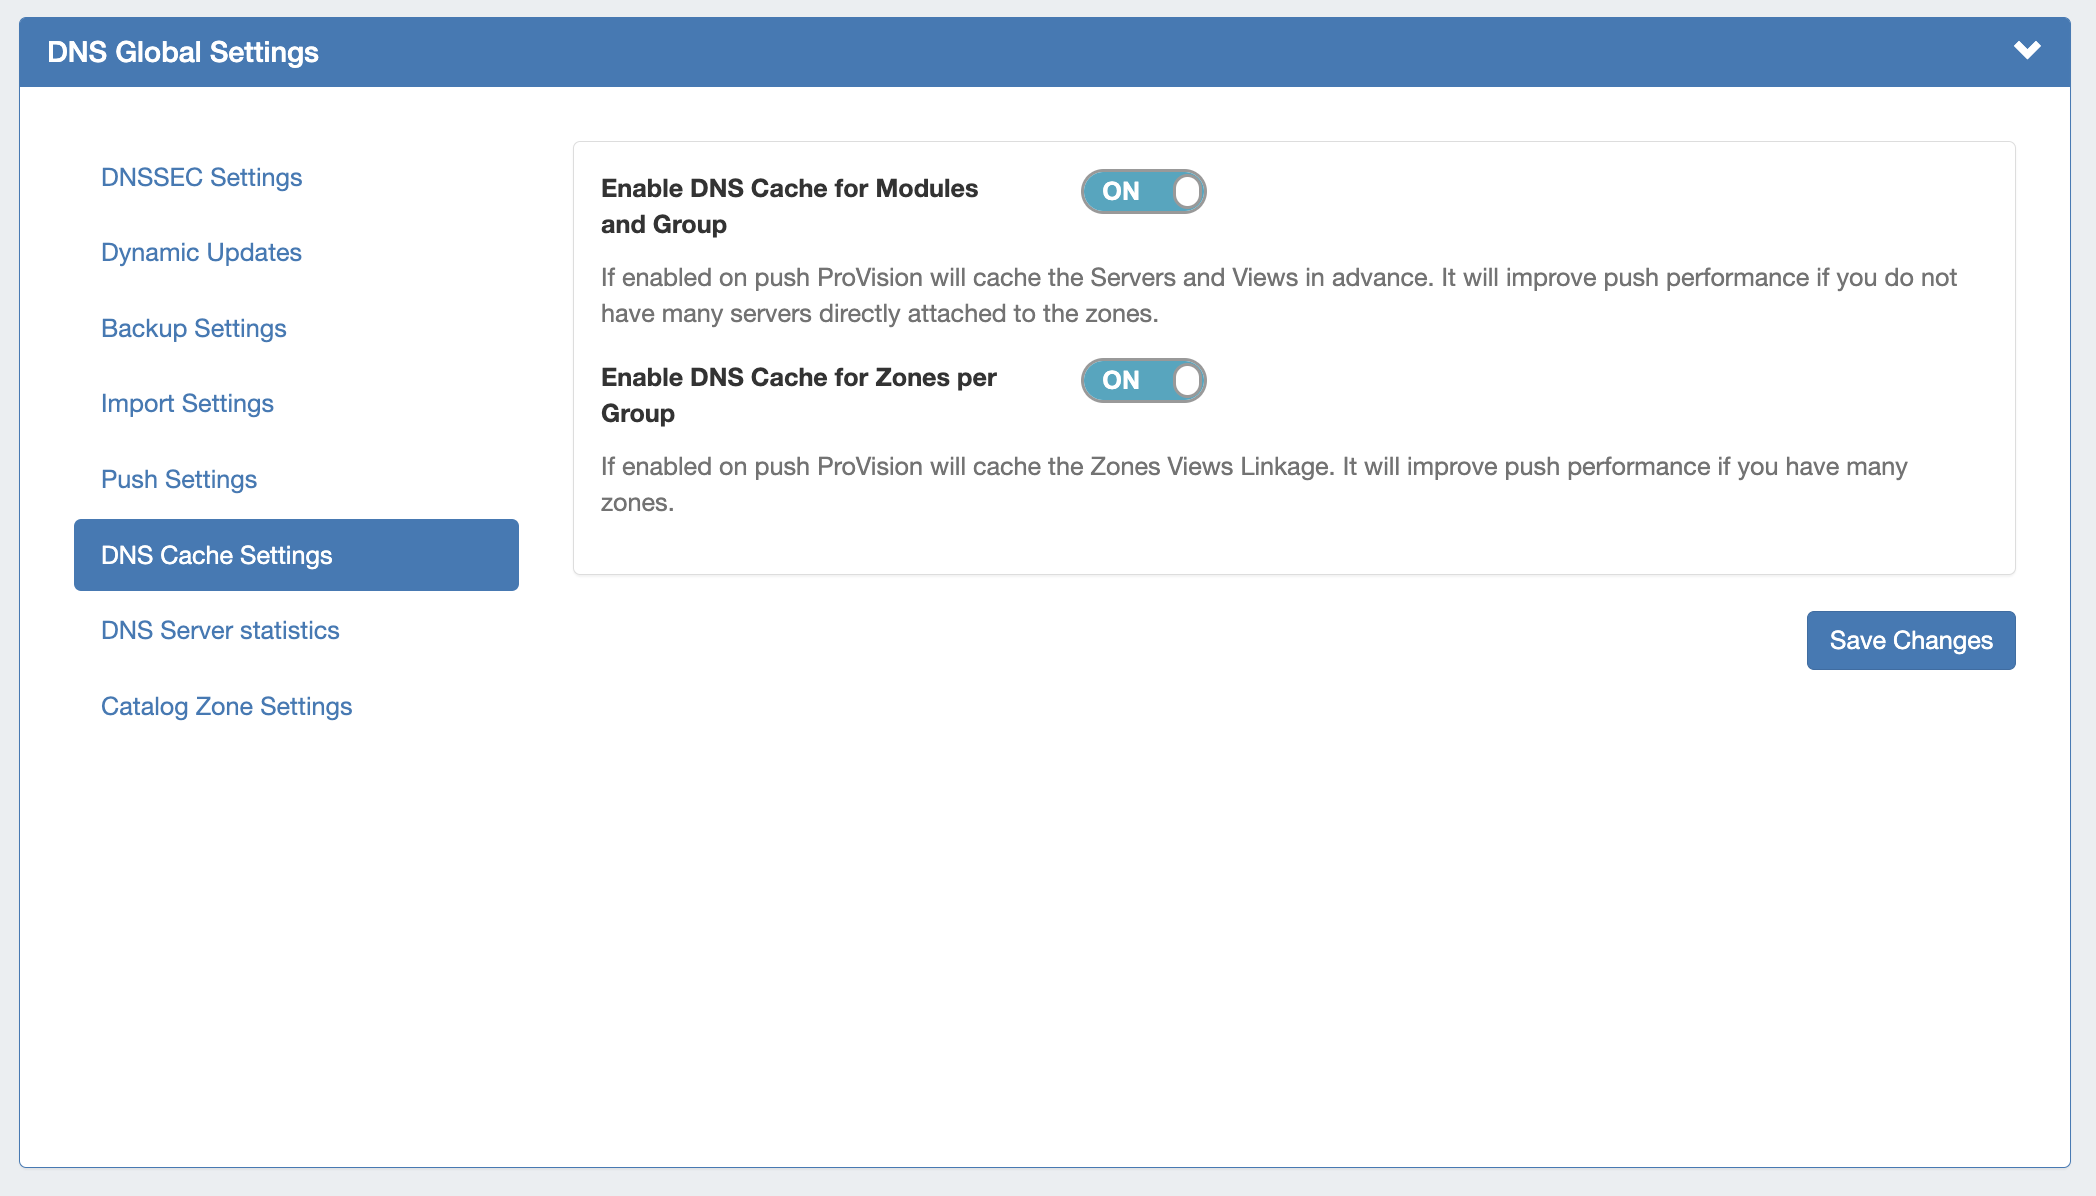Click the Save Changes button
Image resolution: width=2096 pixels, height=1196 pixels.
pos(1910,640)
